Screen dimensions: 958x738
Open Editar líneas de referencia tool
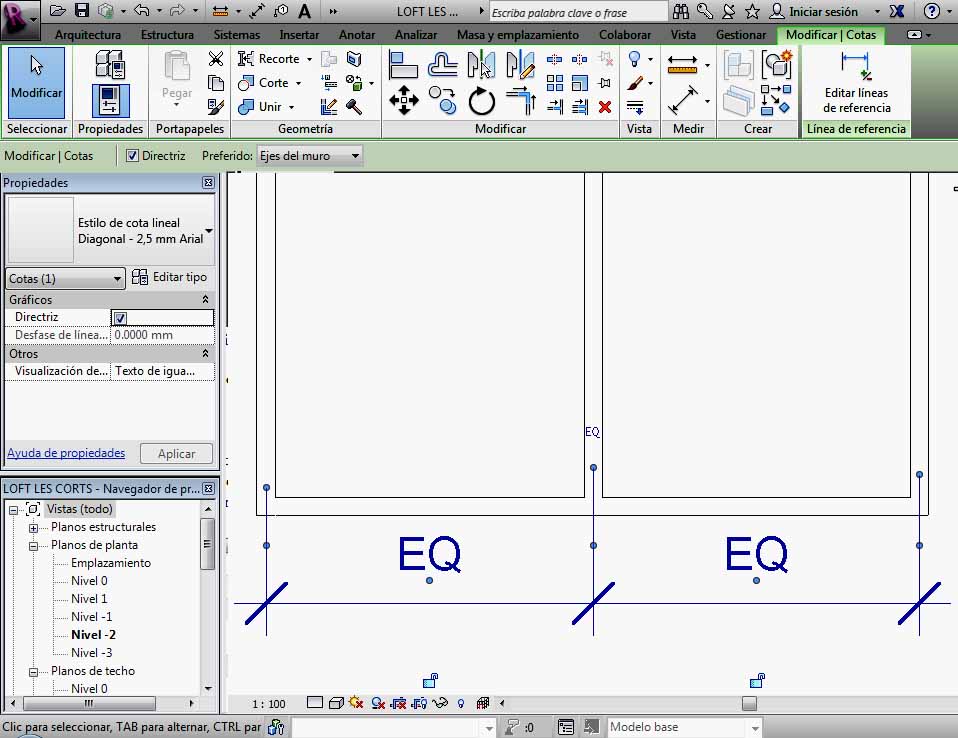pos(856,84)
